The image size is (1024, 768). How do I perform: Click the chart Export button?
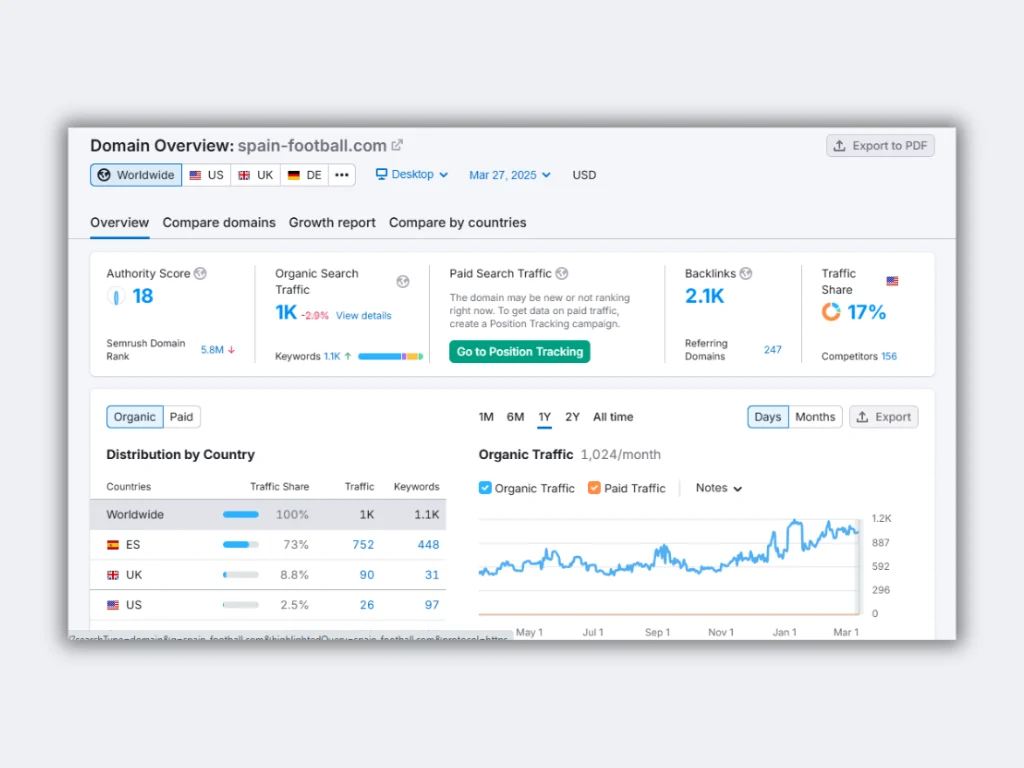point(883,417)
